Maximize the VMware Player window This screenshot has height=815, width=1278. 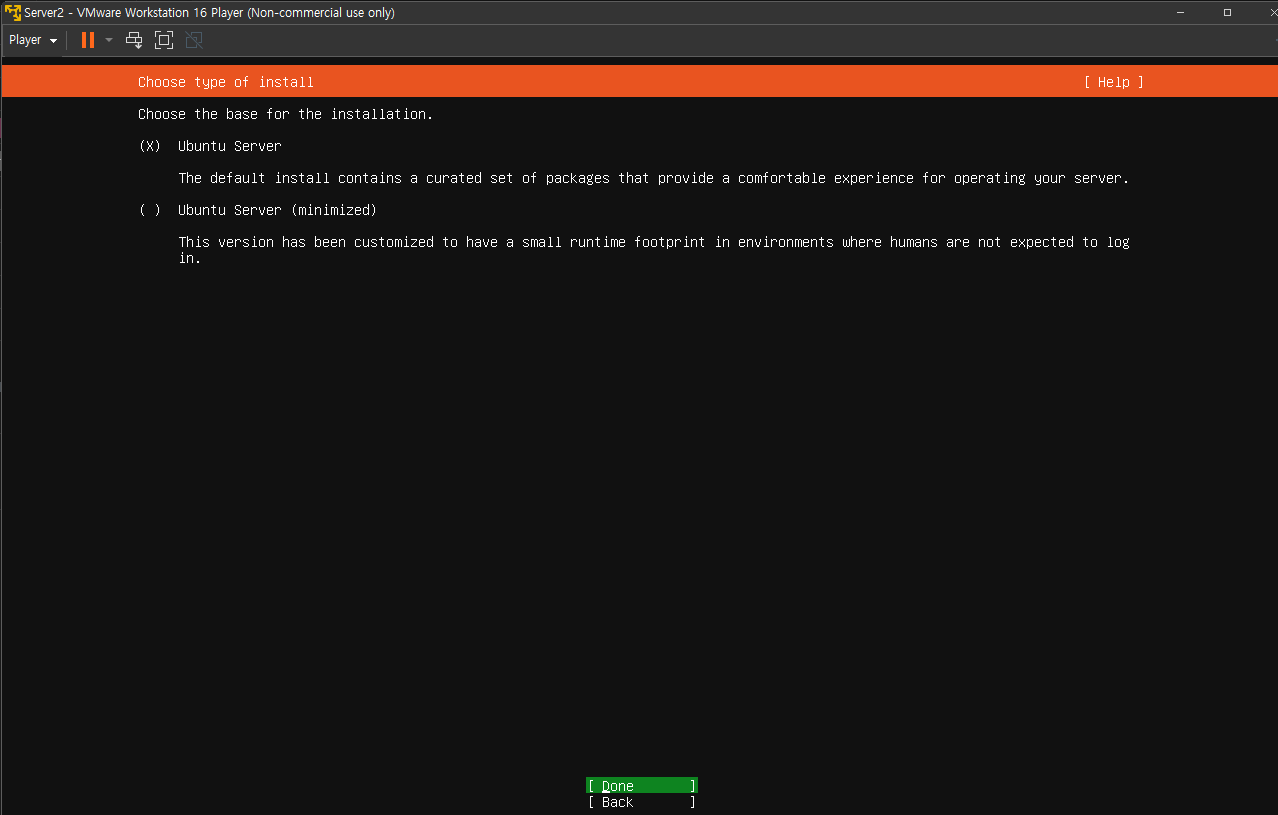click(x=1227, y=12)
